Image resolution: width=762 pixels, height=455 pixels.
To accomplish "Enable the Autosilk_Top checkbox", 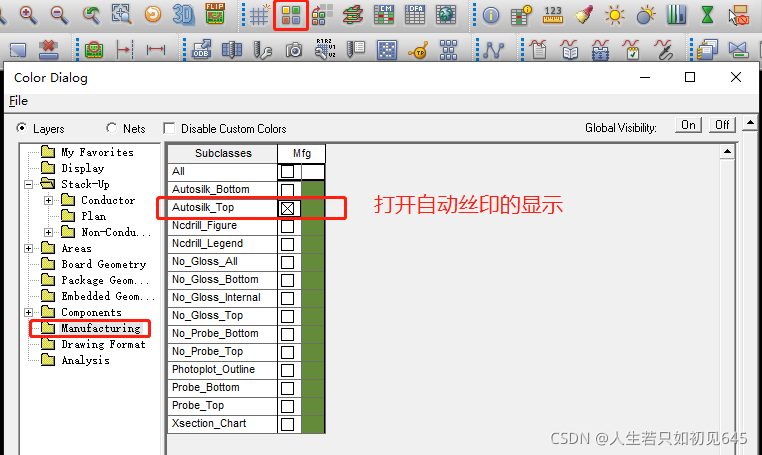I will point(288,208).
